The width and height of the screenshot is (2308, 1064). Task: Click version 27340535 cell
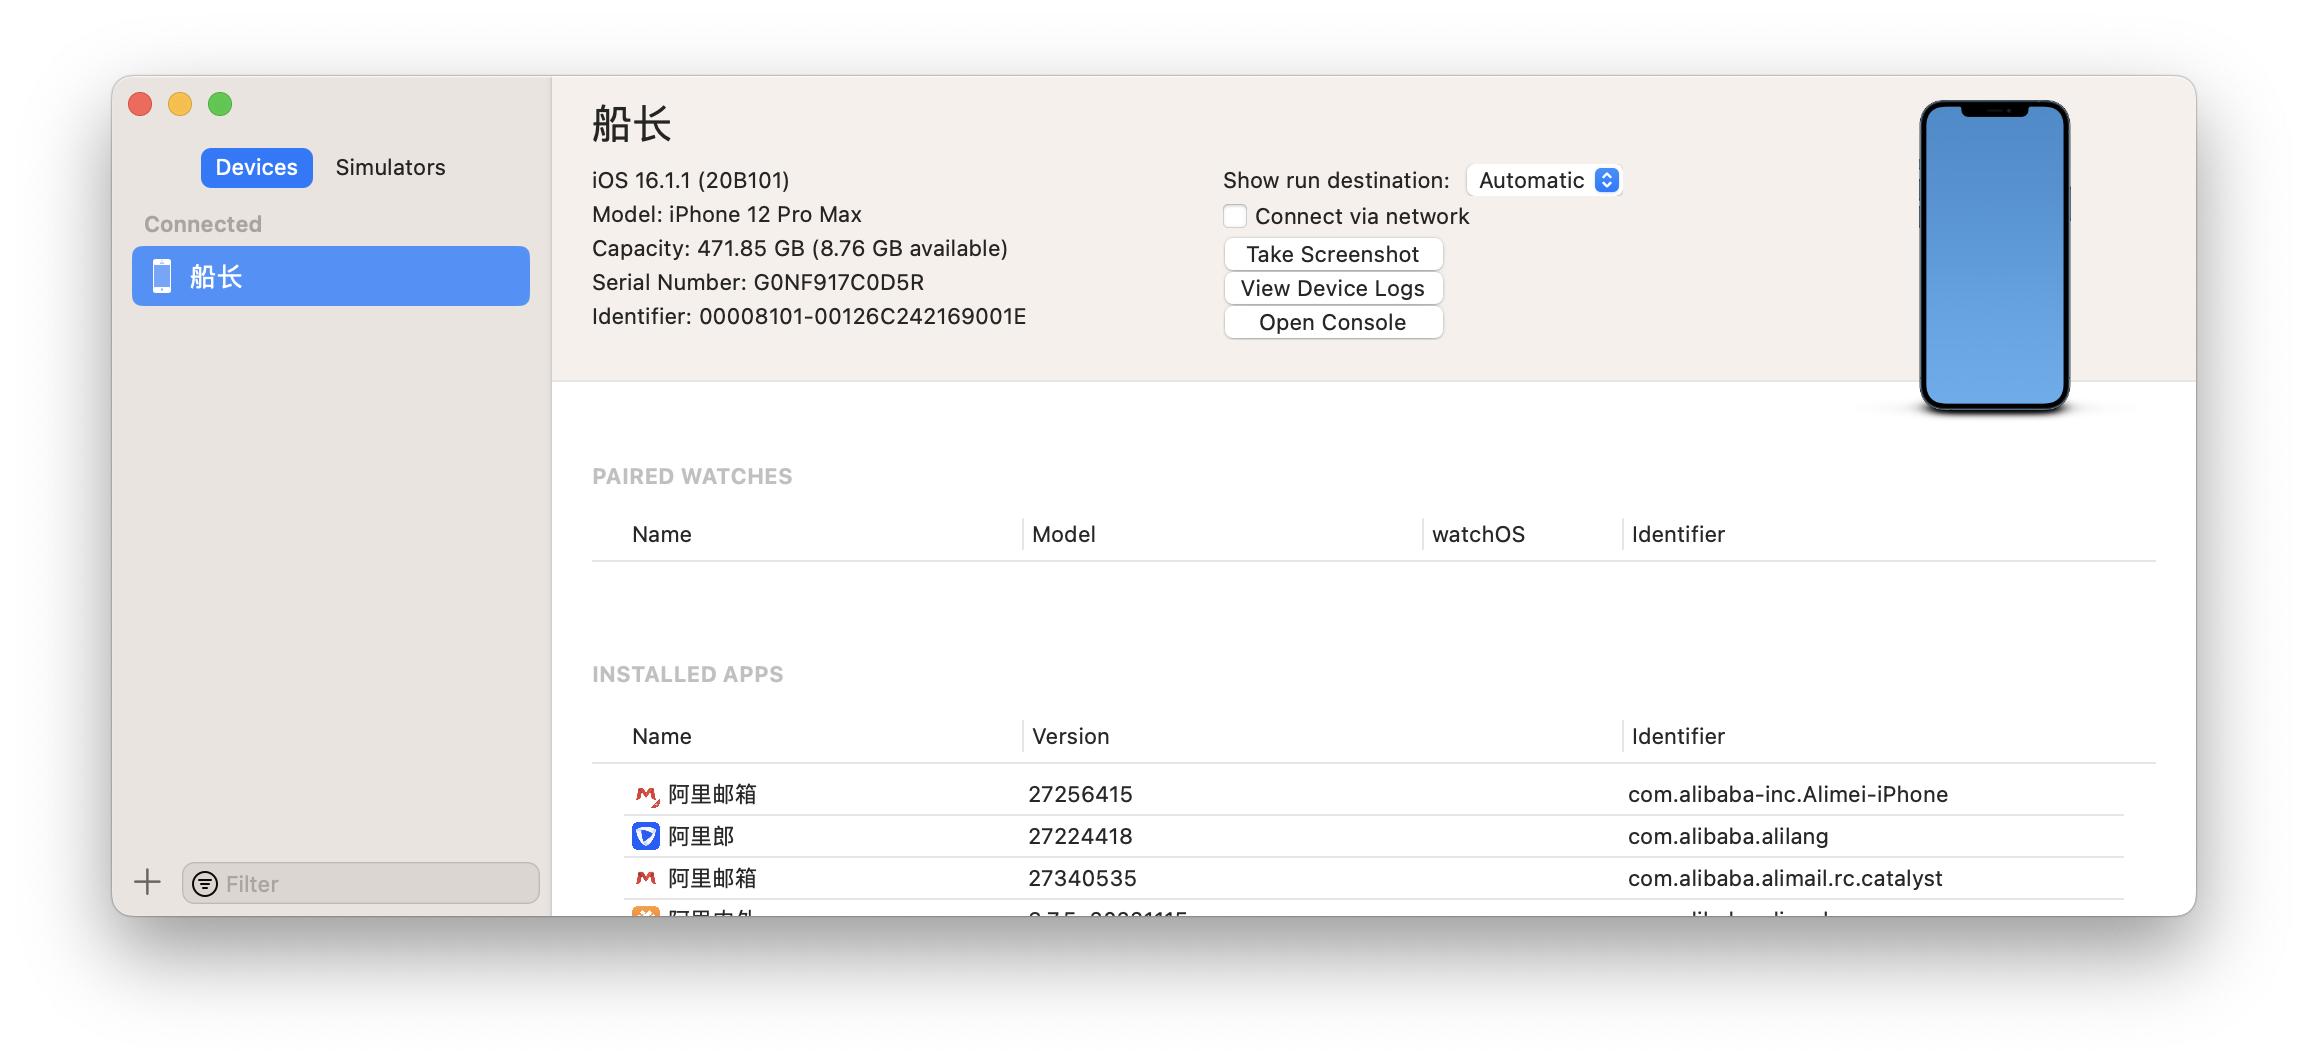(1082, 878)
